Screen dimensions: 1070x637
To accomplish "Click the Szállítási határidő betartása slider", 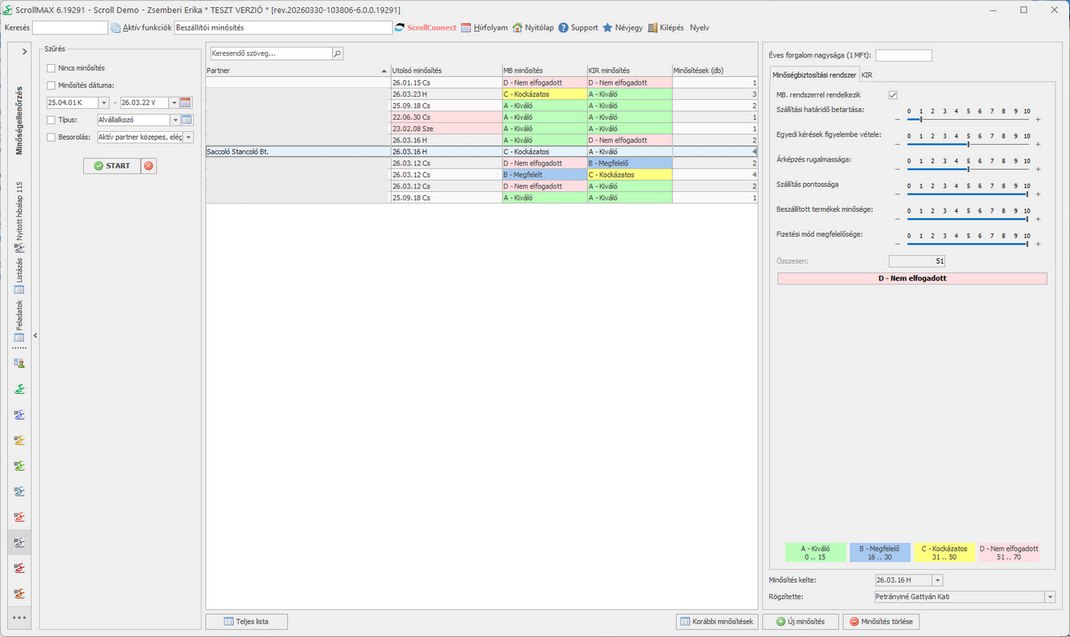I will coord(967,119).
